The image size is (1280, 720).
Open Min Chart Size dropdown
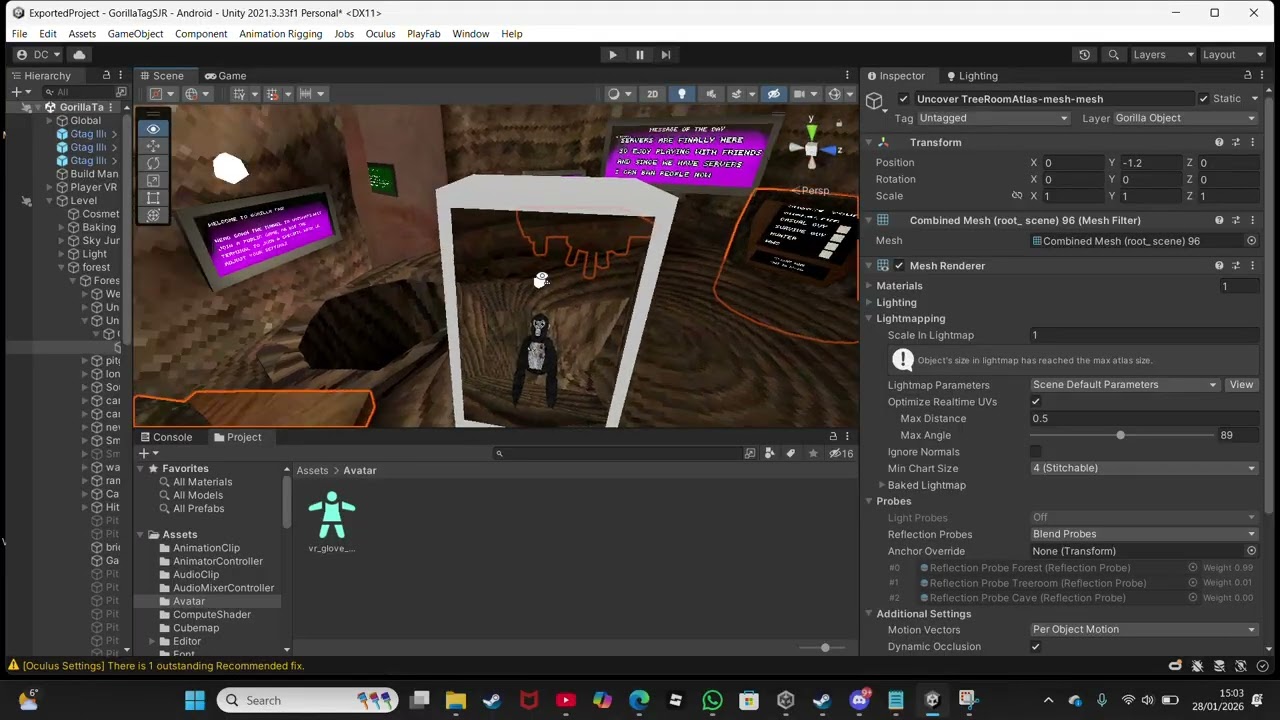1144,468
